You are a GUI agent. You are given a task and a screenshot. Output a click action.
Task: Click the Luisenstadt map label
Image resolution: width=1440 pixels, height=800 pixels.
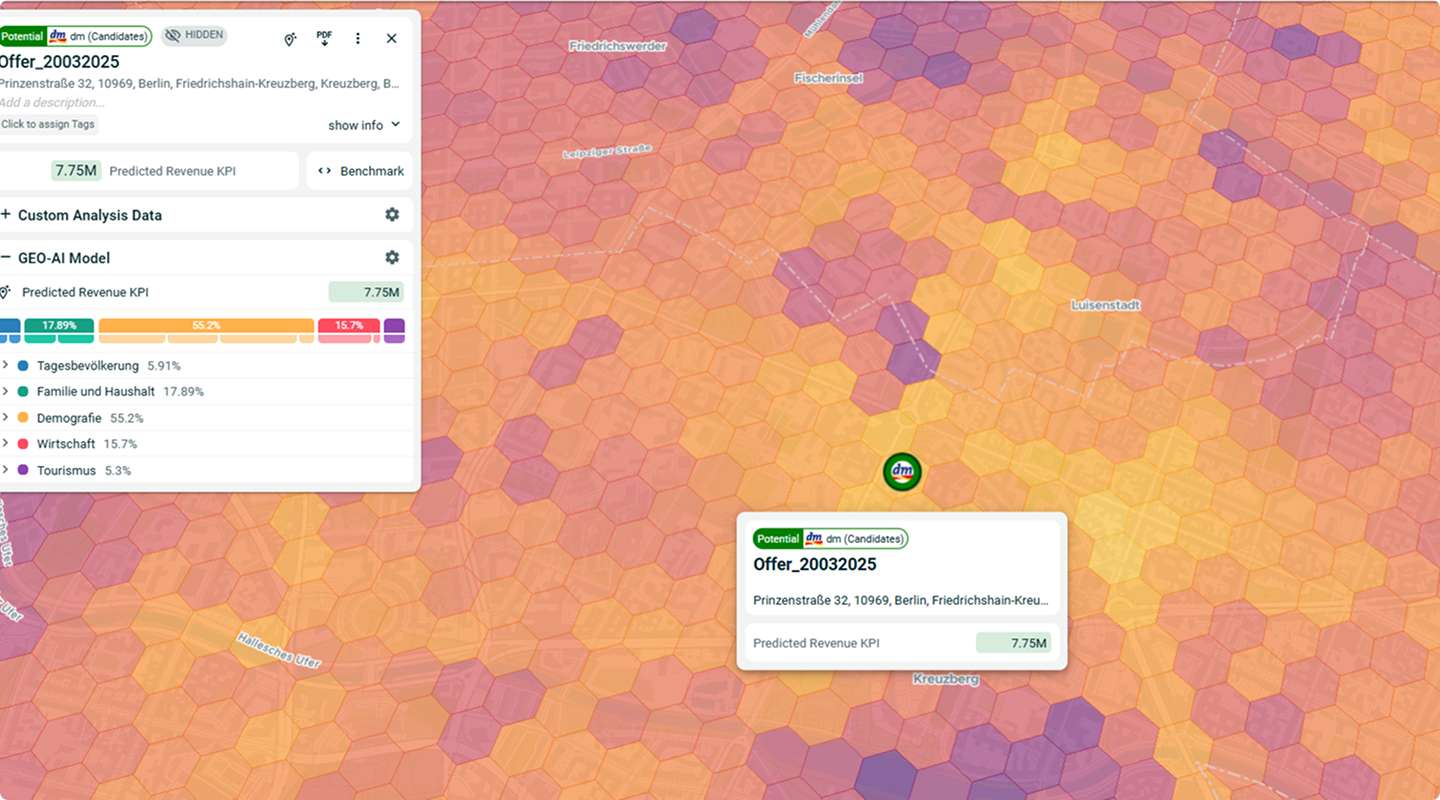(x=1105, y=305)
